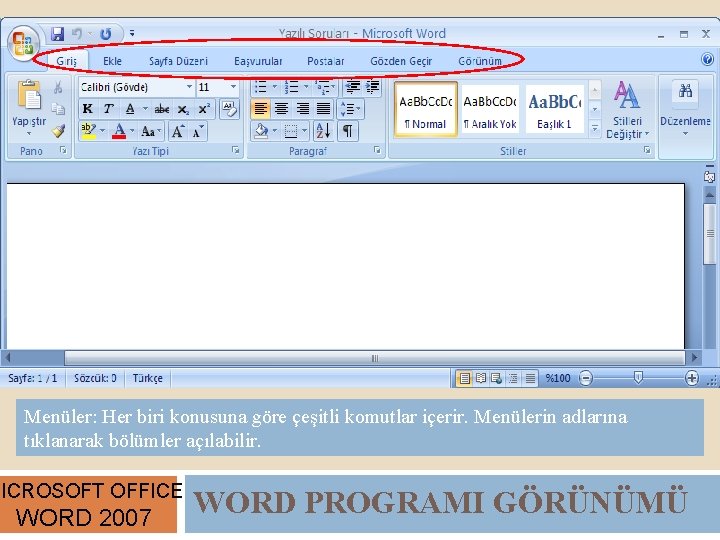This screenshot has height=540, width=720.
Task: Click the decrease indent icon
Action: 353,87
